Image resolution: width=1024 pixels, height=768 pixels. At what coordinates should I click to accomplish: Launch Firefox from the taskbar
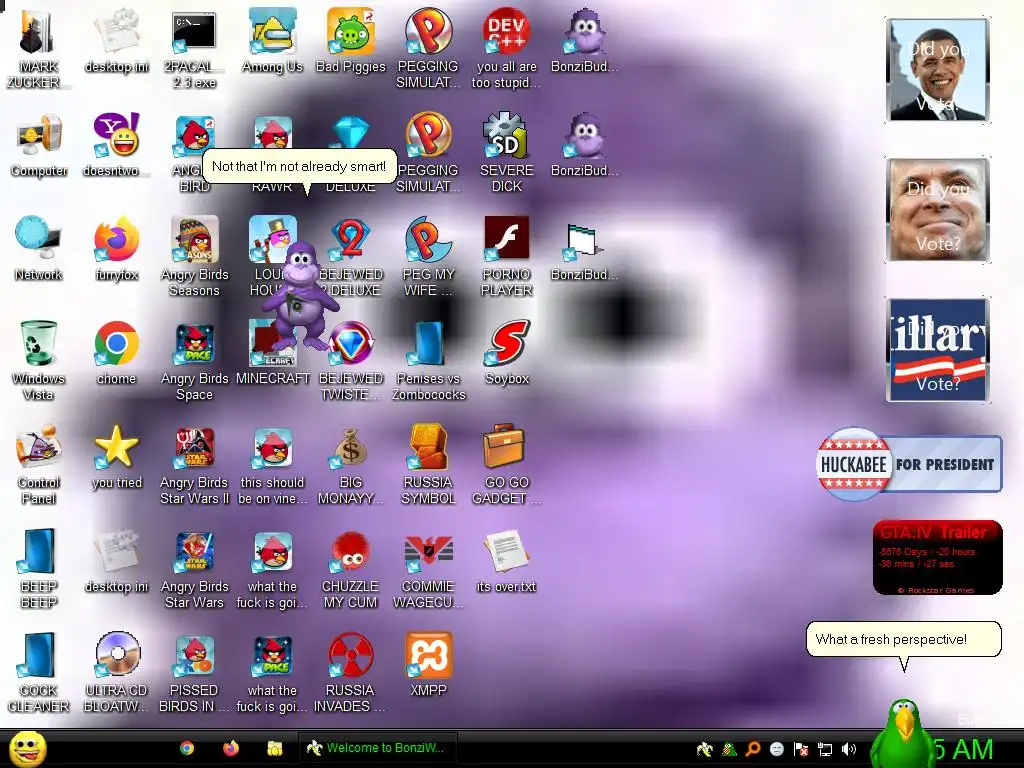(x=231, y=748)
